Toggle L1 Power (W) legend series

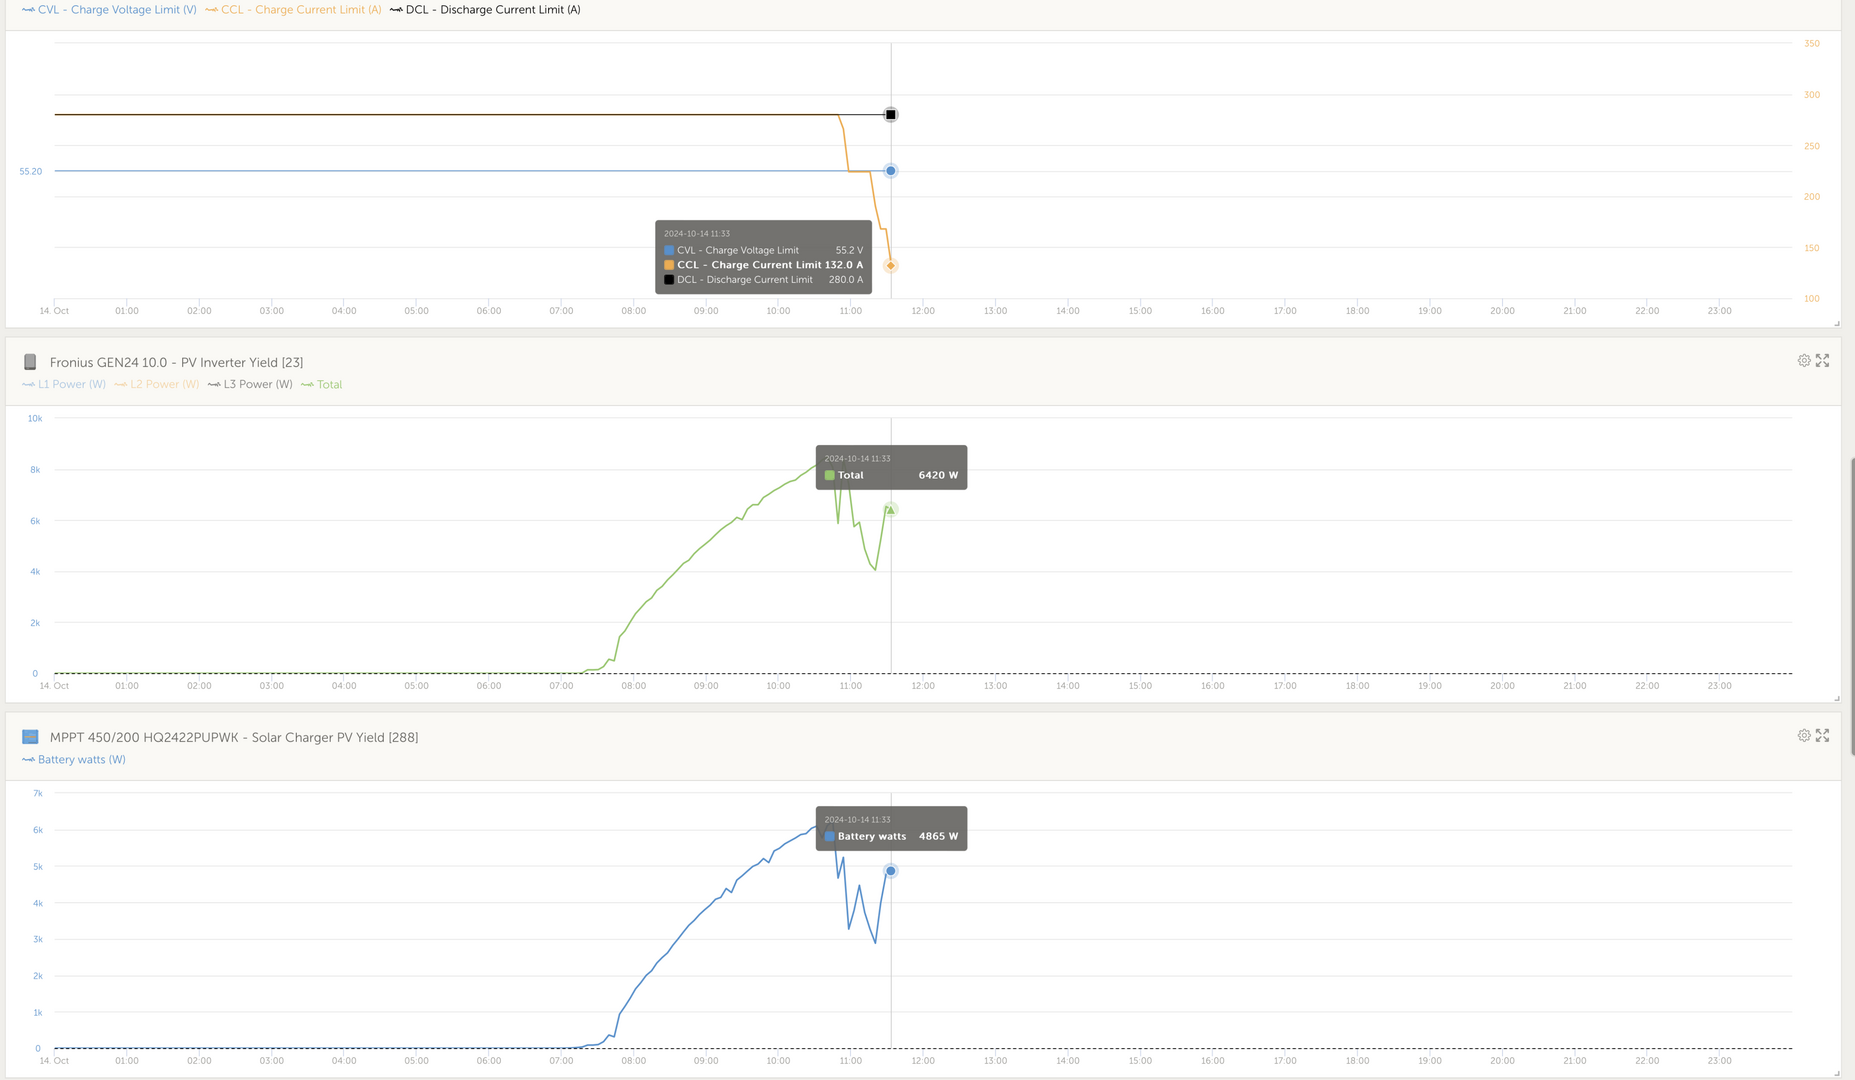64,384
